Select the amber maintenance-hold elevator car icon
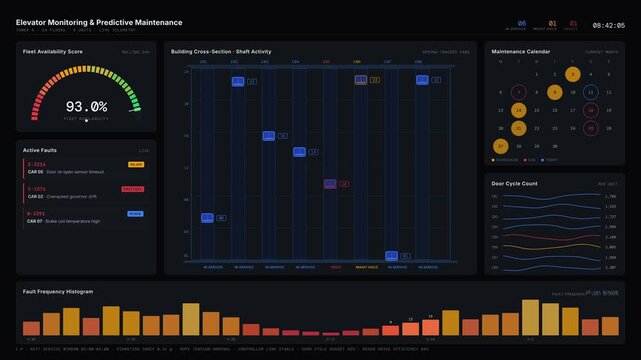This screenshot has width=641, height=360. [x=361, y=80]
